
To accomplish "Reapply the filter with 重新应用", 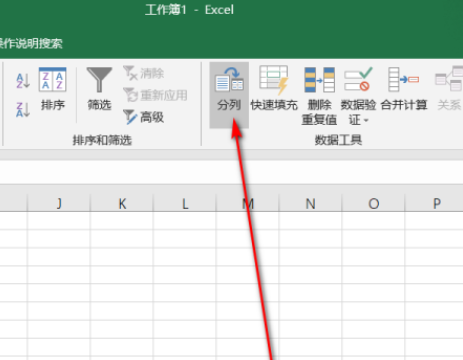I will click(x=155, y=95).
